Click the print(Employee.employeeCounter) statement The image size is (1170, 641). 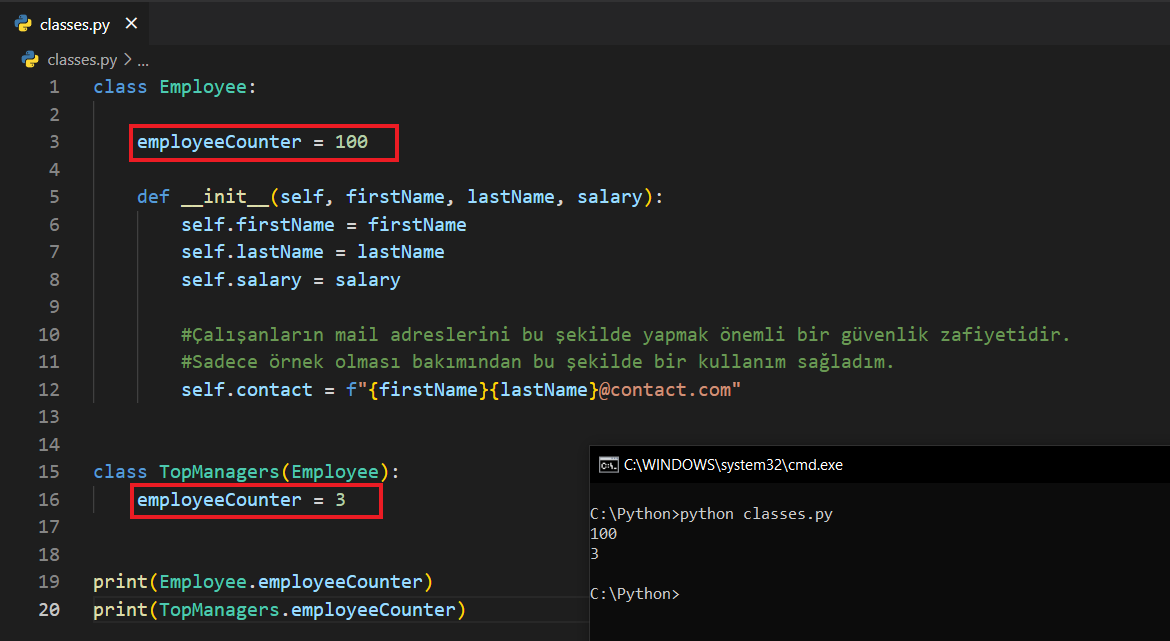(x=263, y=581)
